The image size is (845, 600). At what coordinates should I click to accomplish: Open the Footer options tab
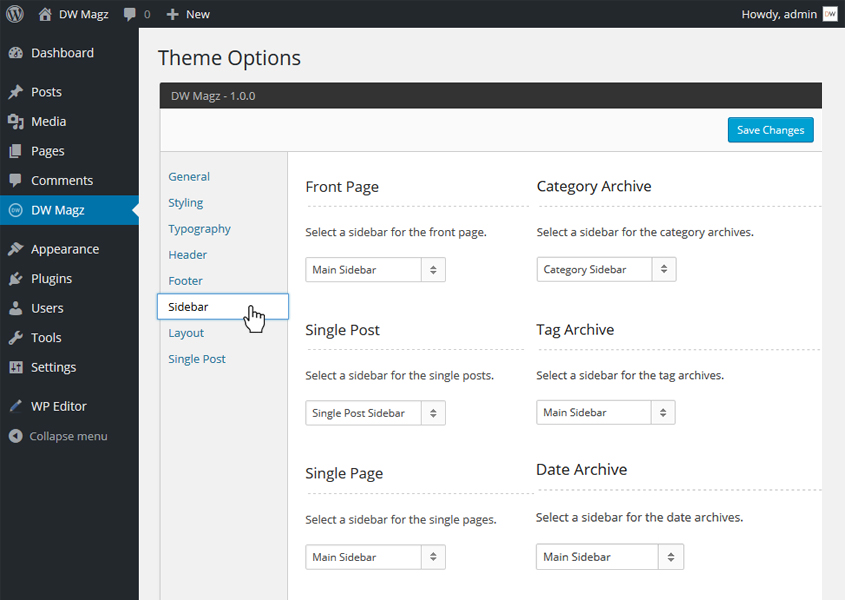[x=185, y=281]
